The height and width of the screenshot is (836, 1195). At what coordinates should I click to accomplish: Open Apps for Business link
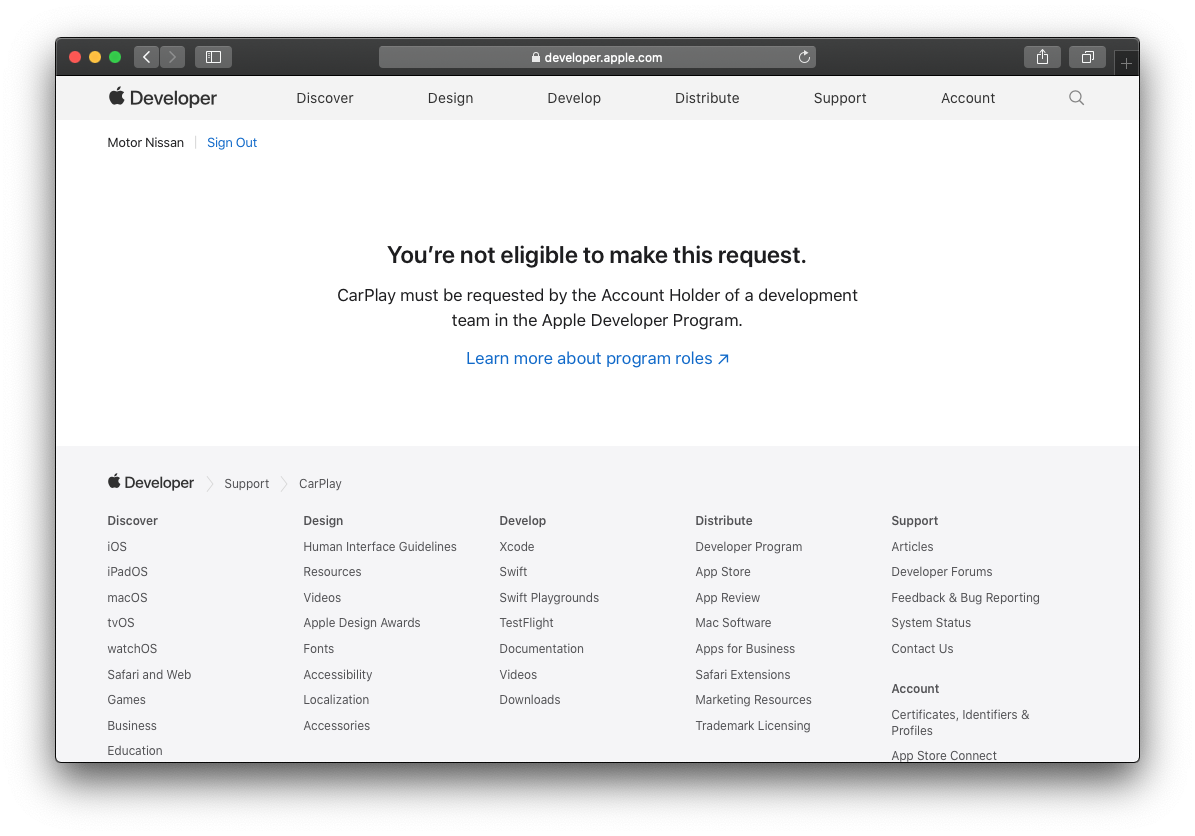click(745, 649)
